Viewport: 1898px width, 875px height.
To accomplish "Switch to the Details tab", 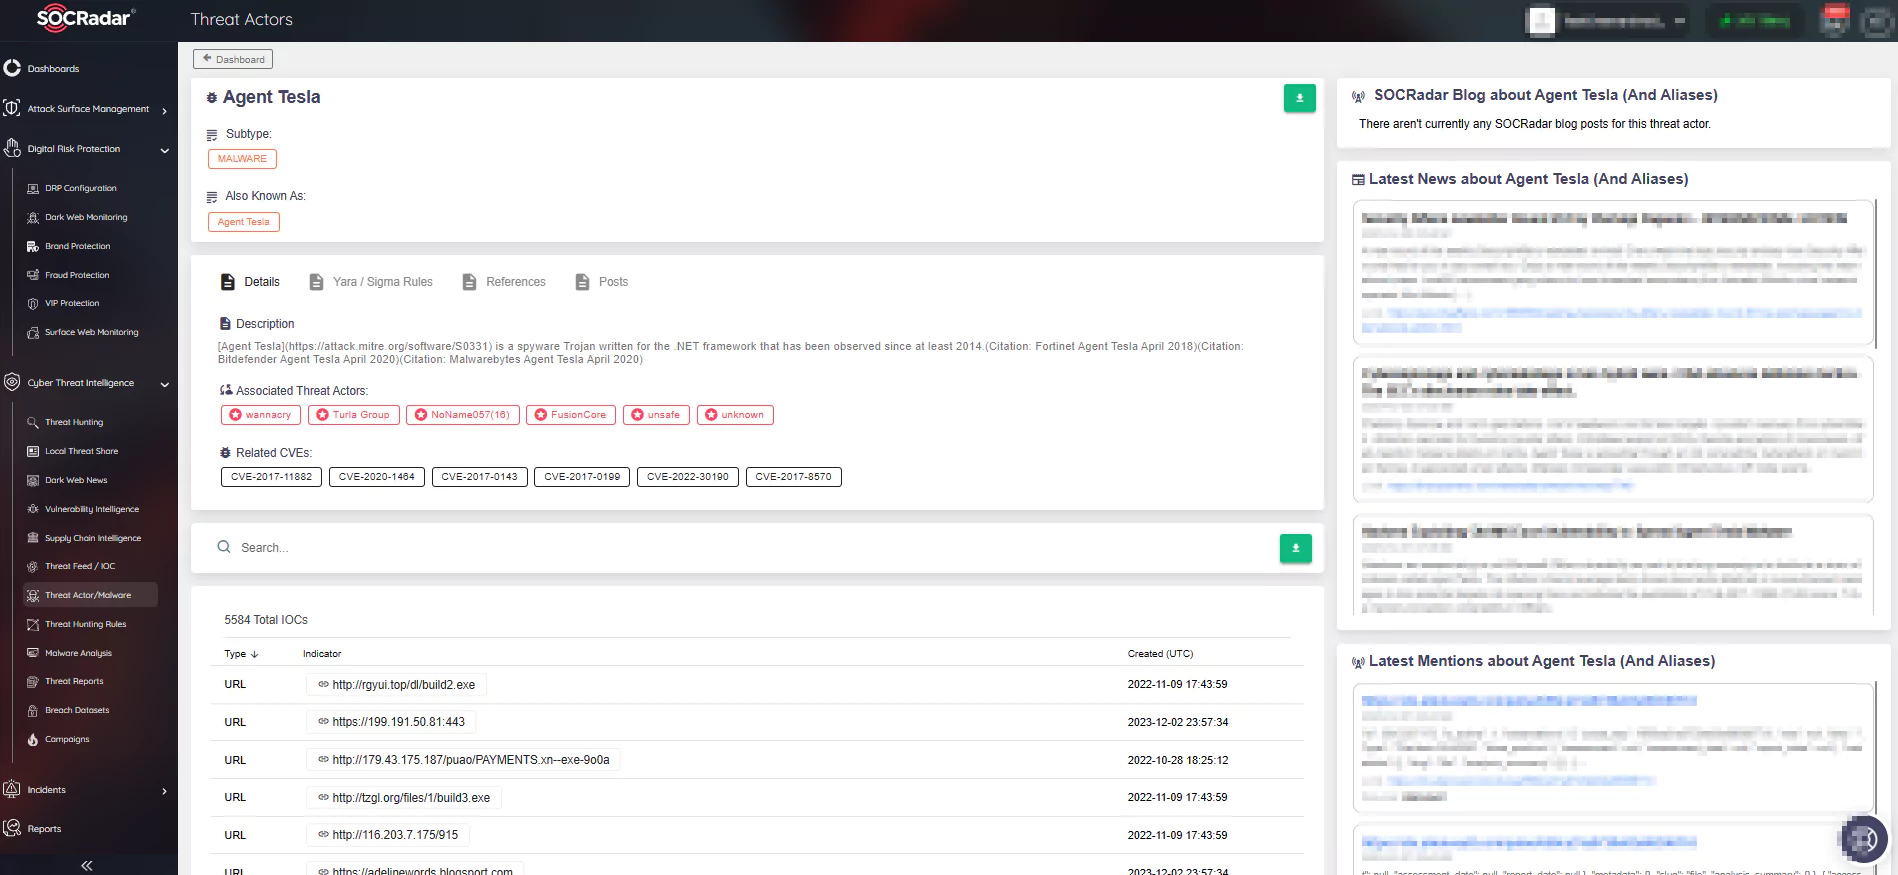I will (x=250, y=282).
